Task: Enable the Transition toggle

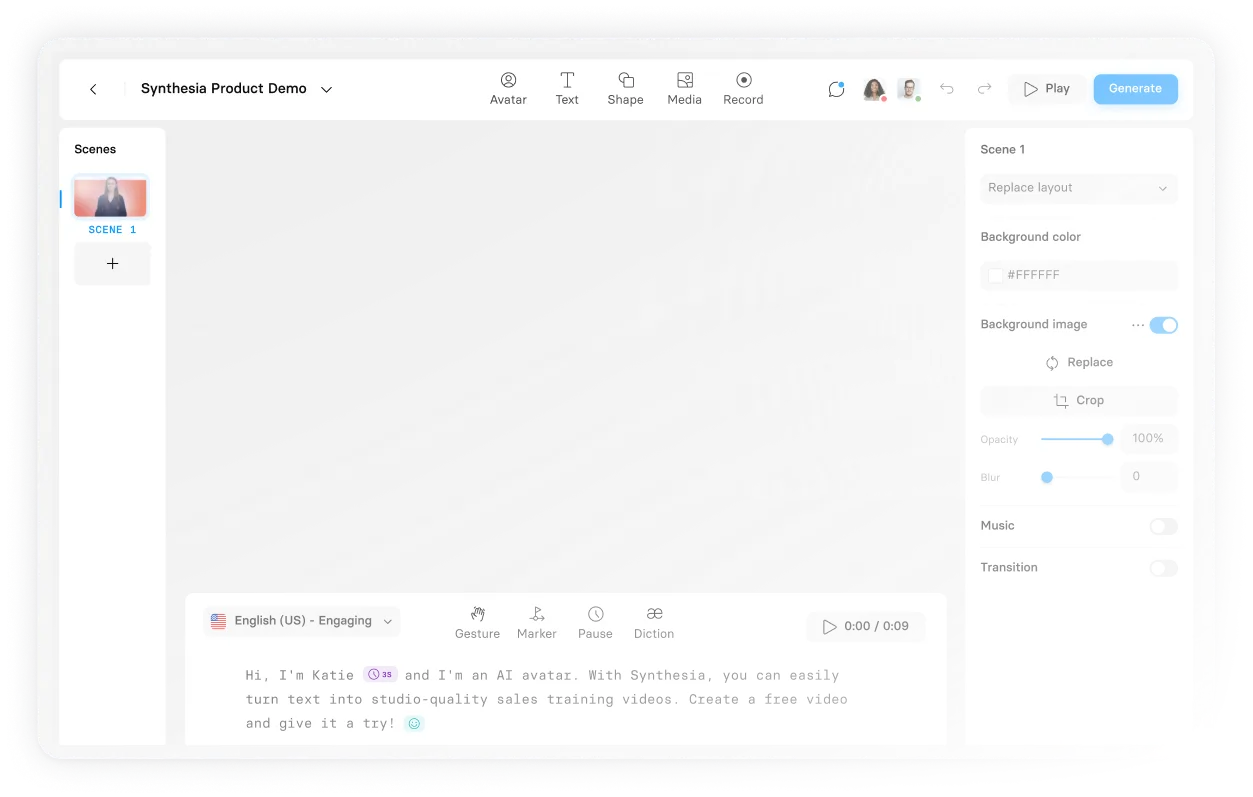Action: (x=1163, y=568)
